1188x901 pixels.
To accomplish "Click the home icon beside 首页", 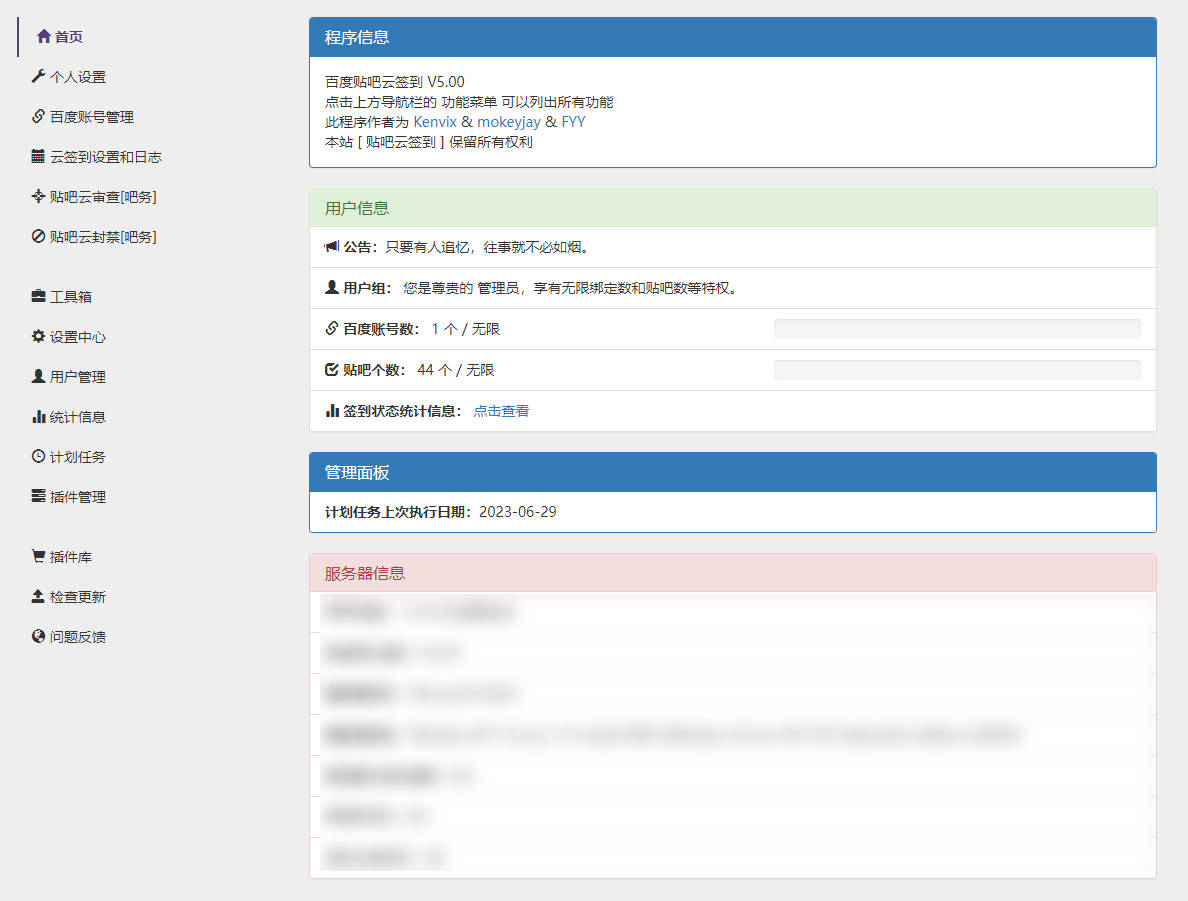I will (44, 36).
